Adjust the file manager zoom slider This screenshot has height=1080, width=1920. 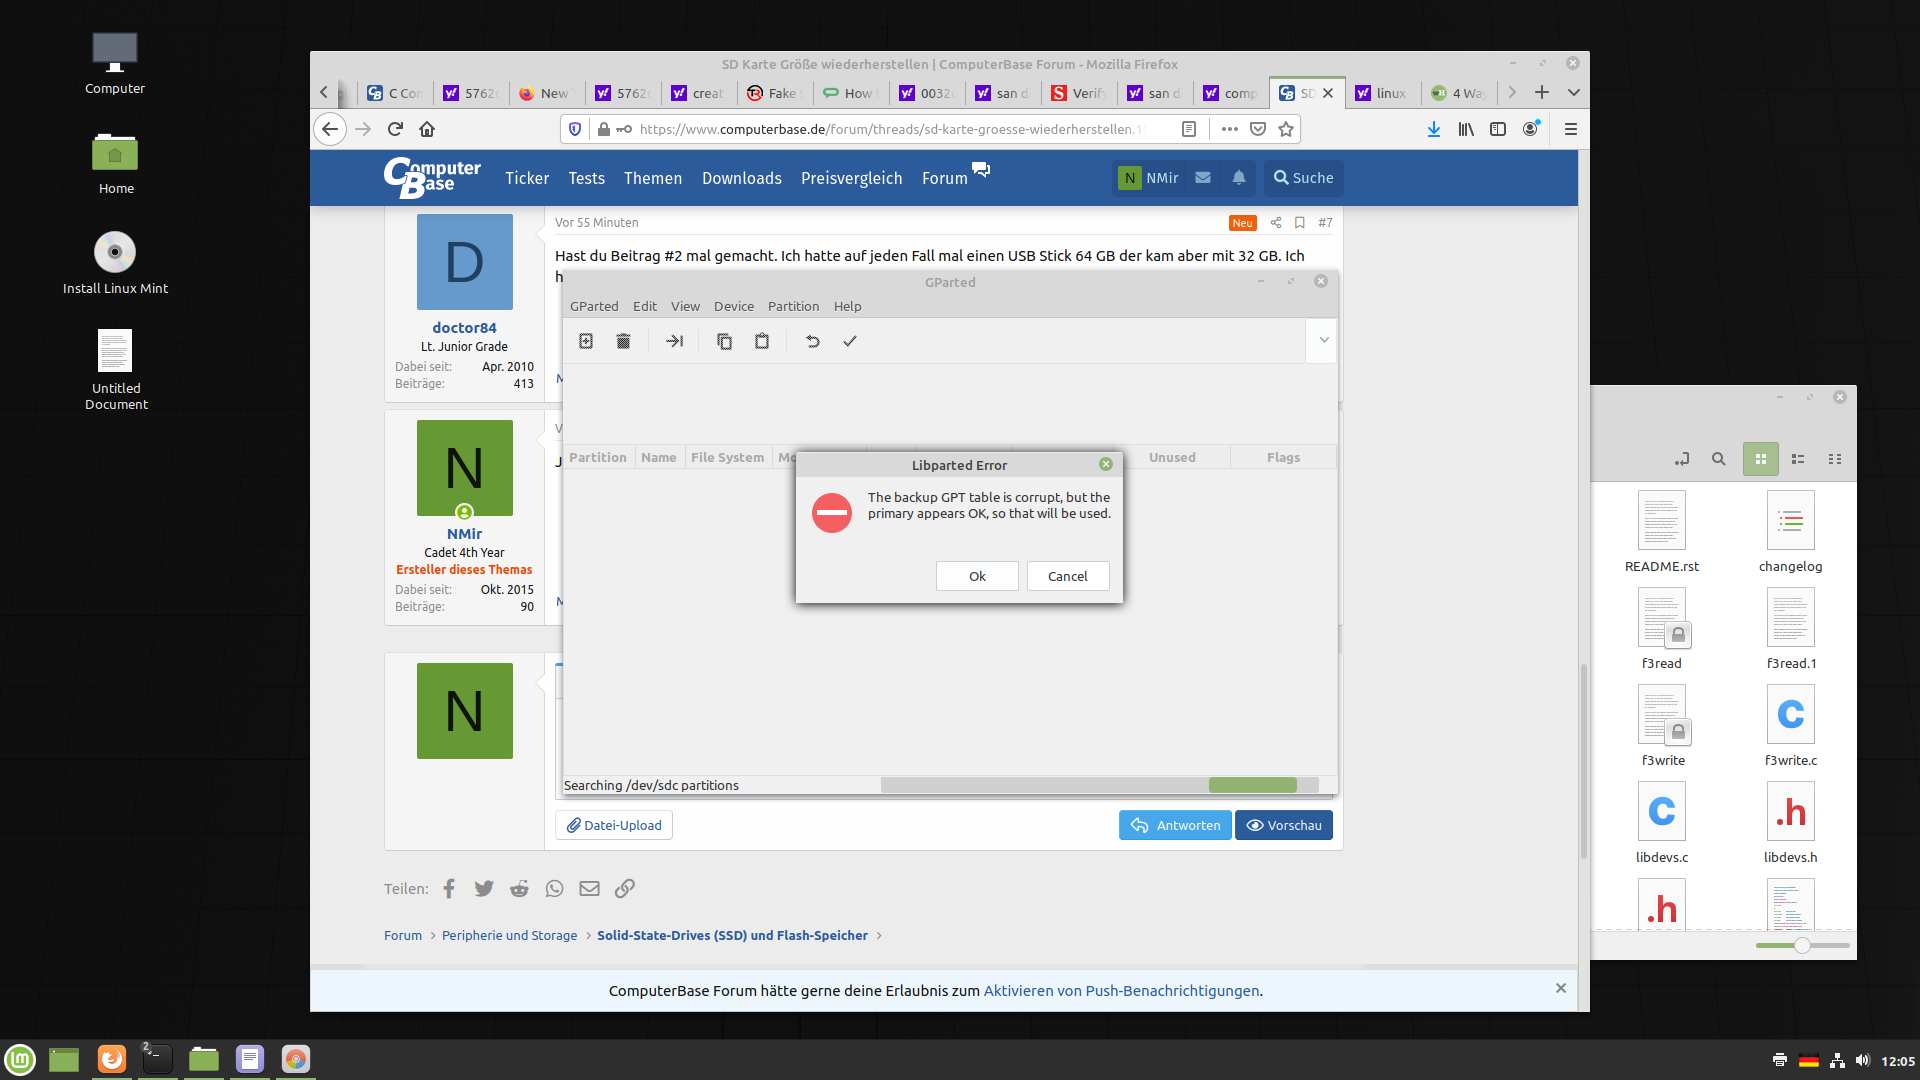point(1802,945)
